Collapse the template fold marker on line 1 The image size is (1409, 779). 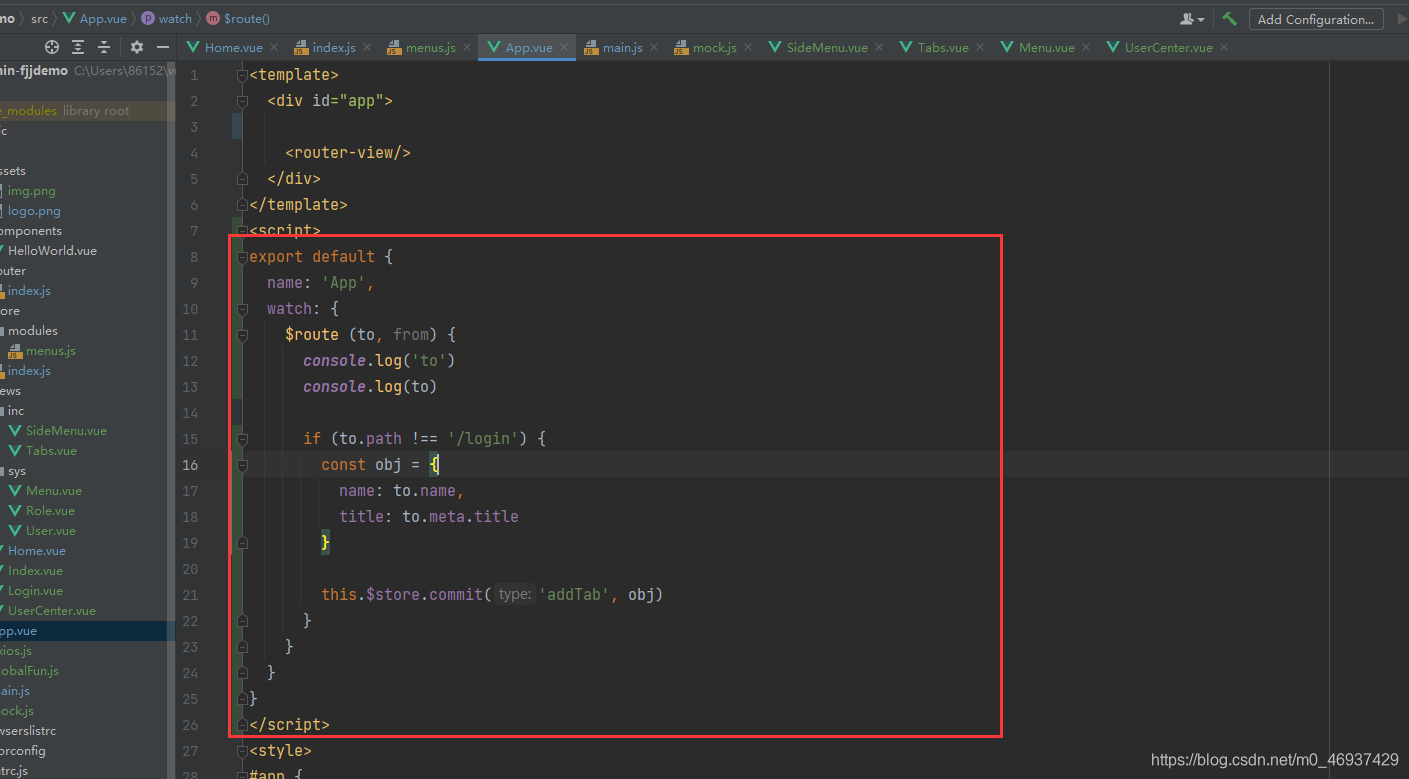pos(242,75)
